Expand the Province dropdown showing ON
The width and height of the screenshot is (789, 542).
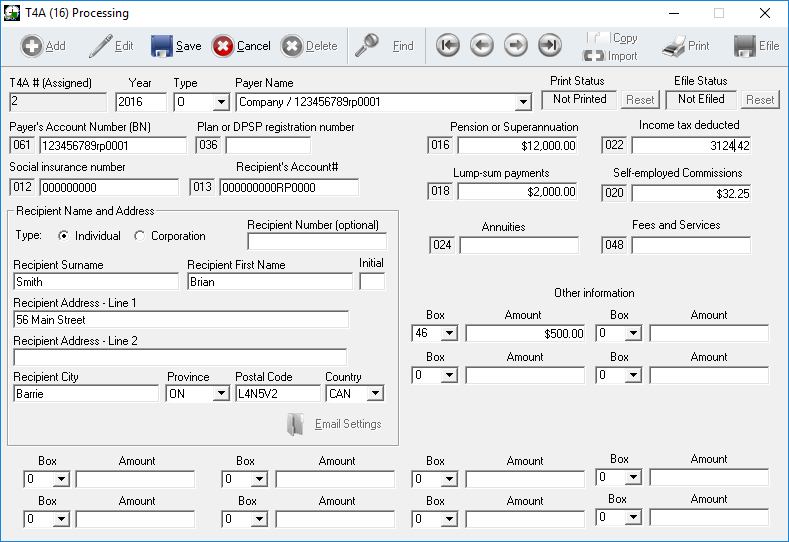click(x=221, y=394)
